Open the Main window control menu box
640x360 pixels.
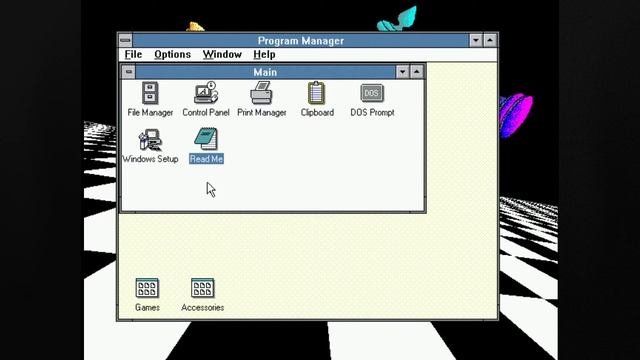129,72
